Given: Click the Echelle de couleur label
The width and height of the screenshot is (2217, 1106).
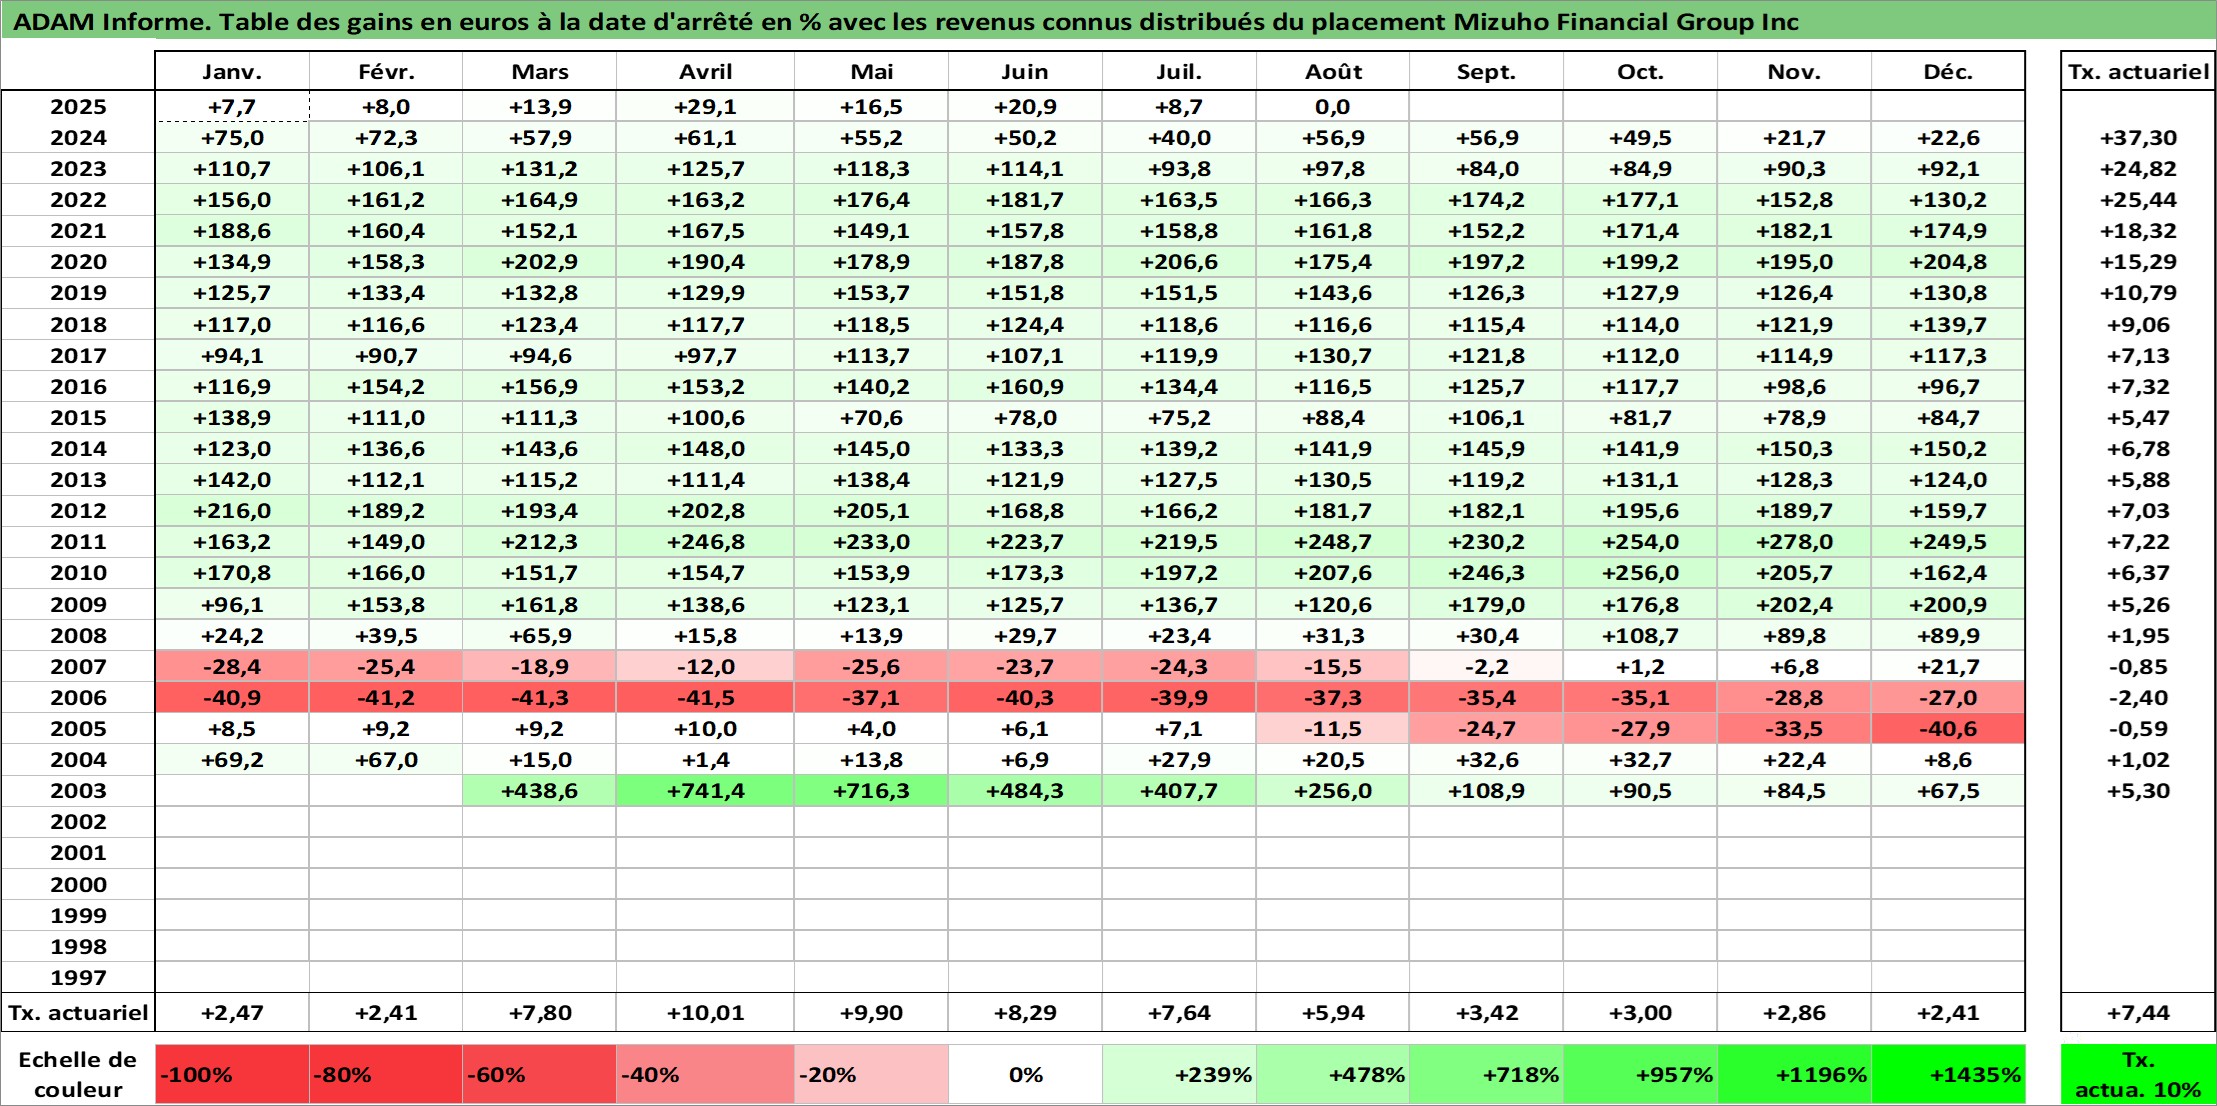Looking at the screenshot, I should 78,1075.
